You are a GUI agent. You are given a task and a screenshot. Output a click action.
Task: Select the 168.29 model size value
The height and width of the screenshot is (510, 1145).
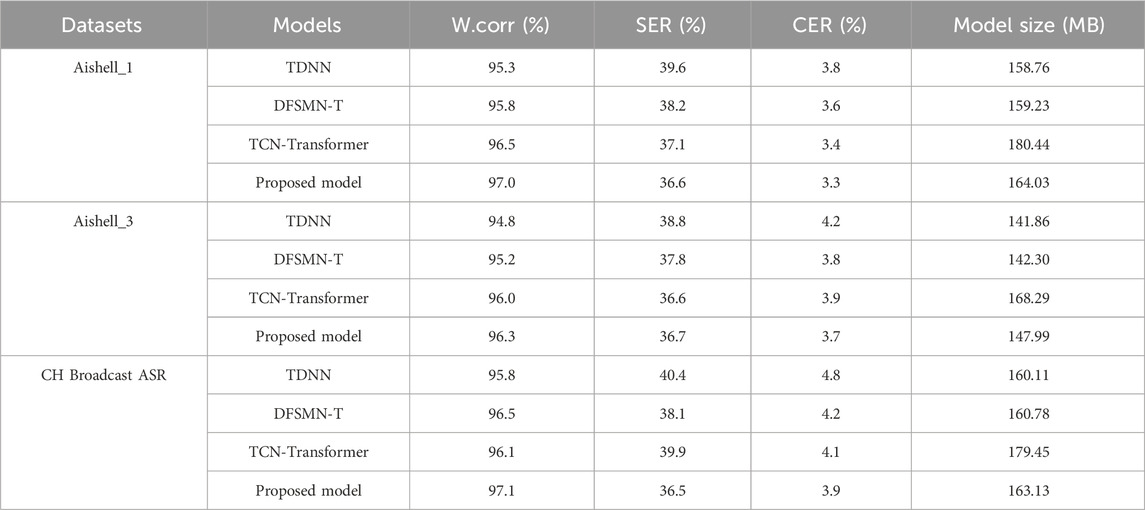coord(1028,298)
